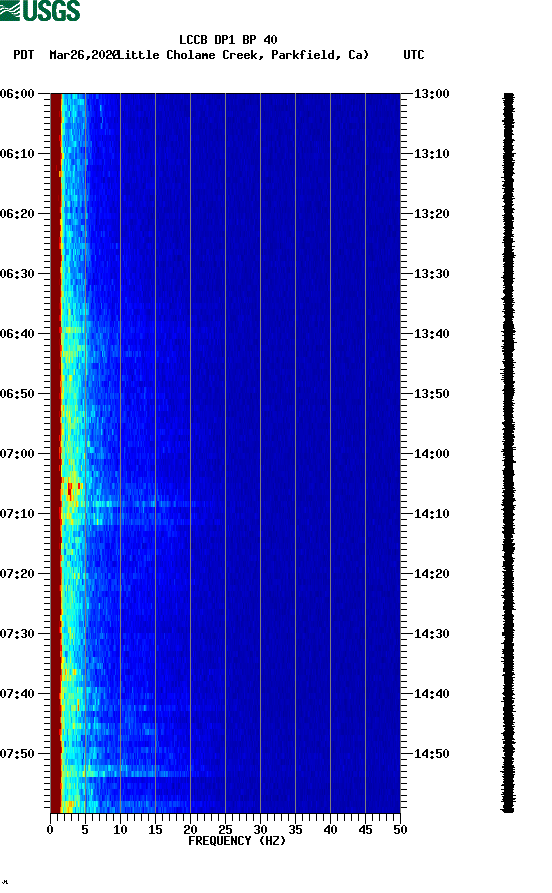This screenshot has height=893, width=552.
Task: Click the 13:00 UTC time label
Action: 431,93
